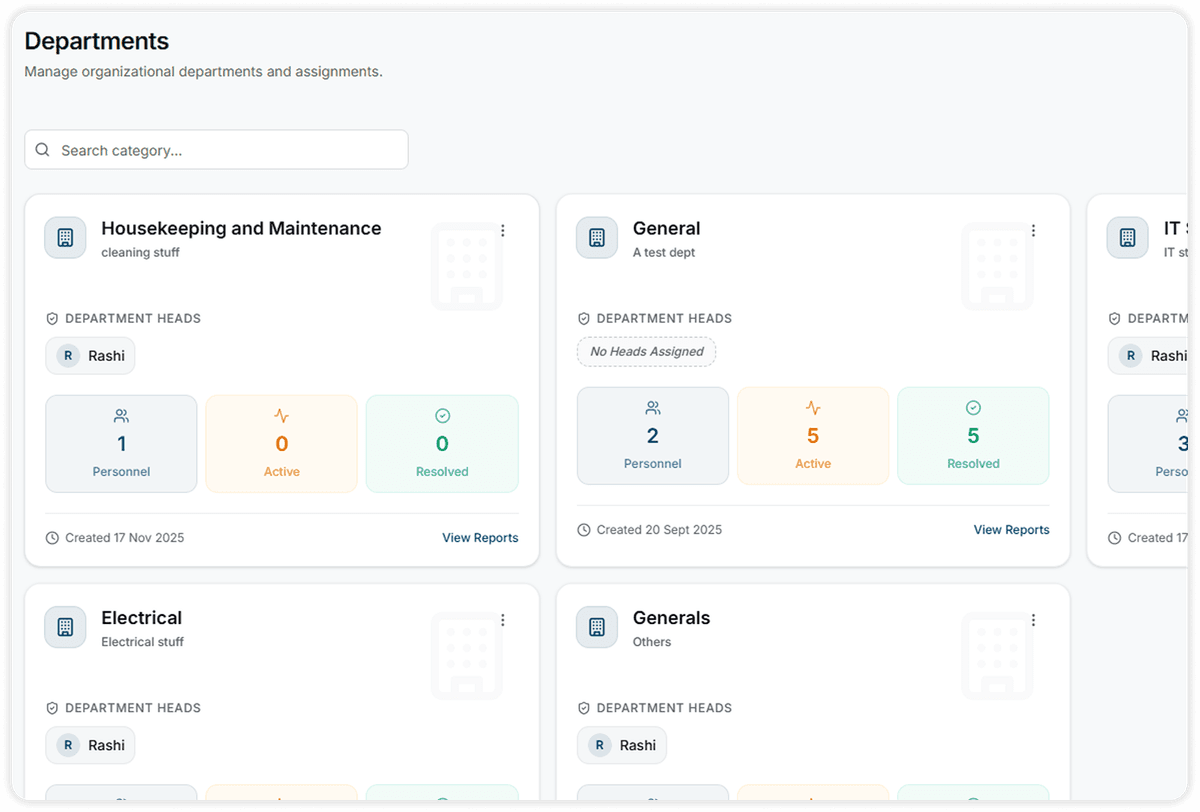Click the 'Created 17 Nov 2025' text
Image resolution: width=1200 pixels, height=812 pixels.
tap(125, 538)
